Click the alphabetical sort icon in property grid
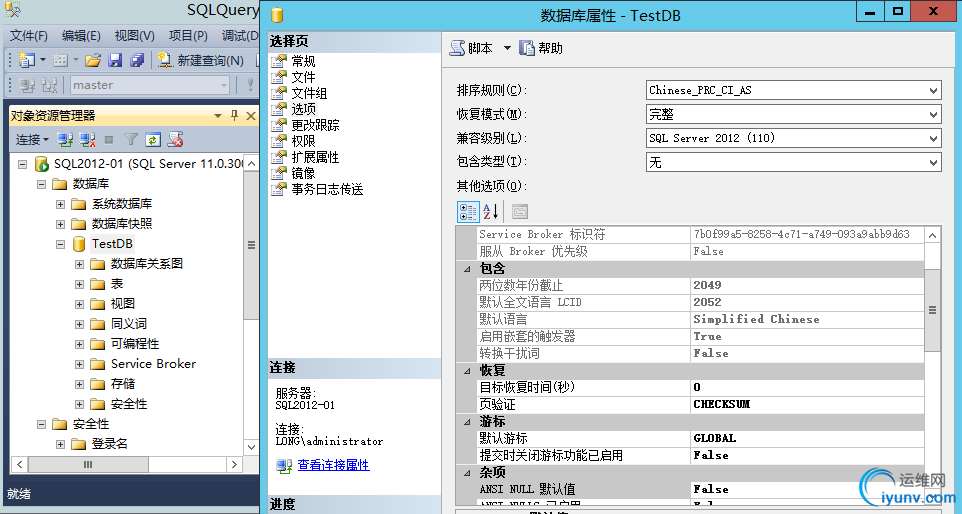This screenshot has width=962, height=514. click(490, 212)
